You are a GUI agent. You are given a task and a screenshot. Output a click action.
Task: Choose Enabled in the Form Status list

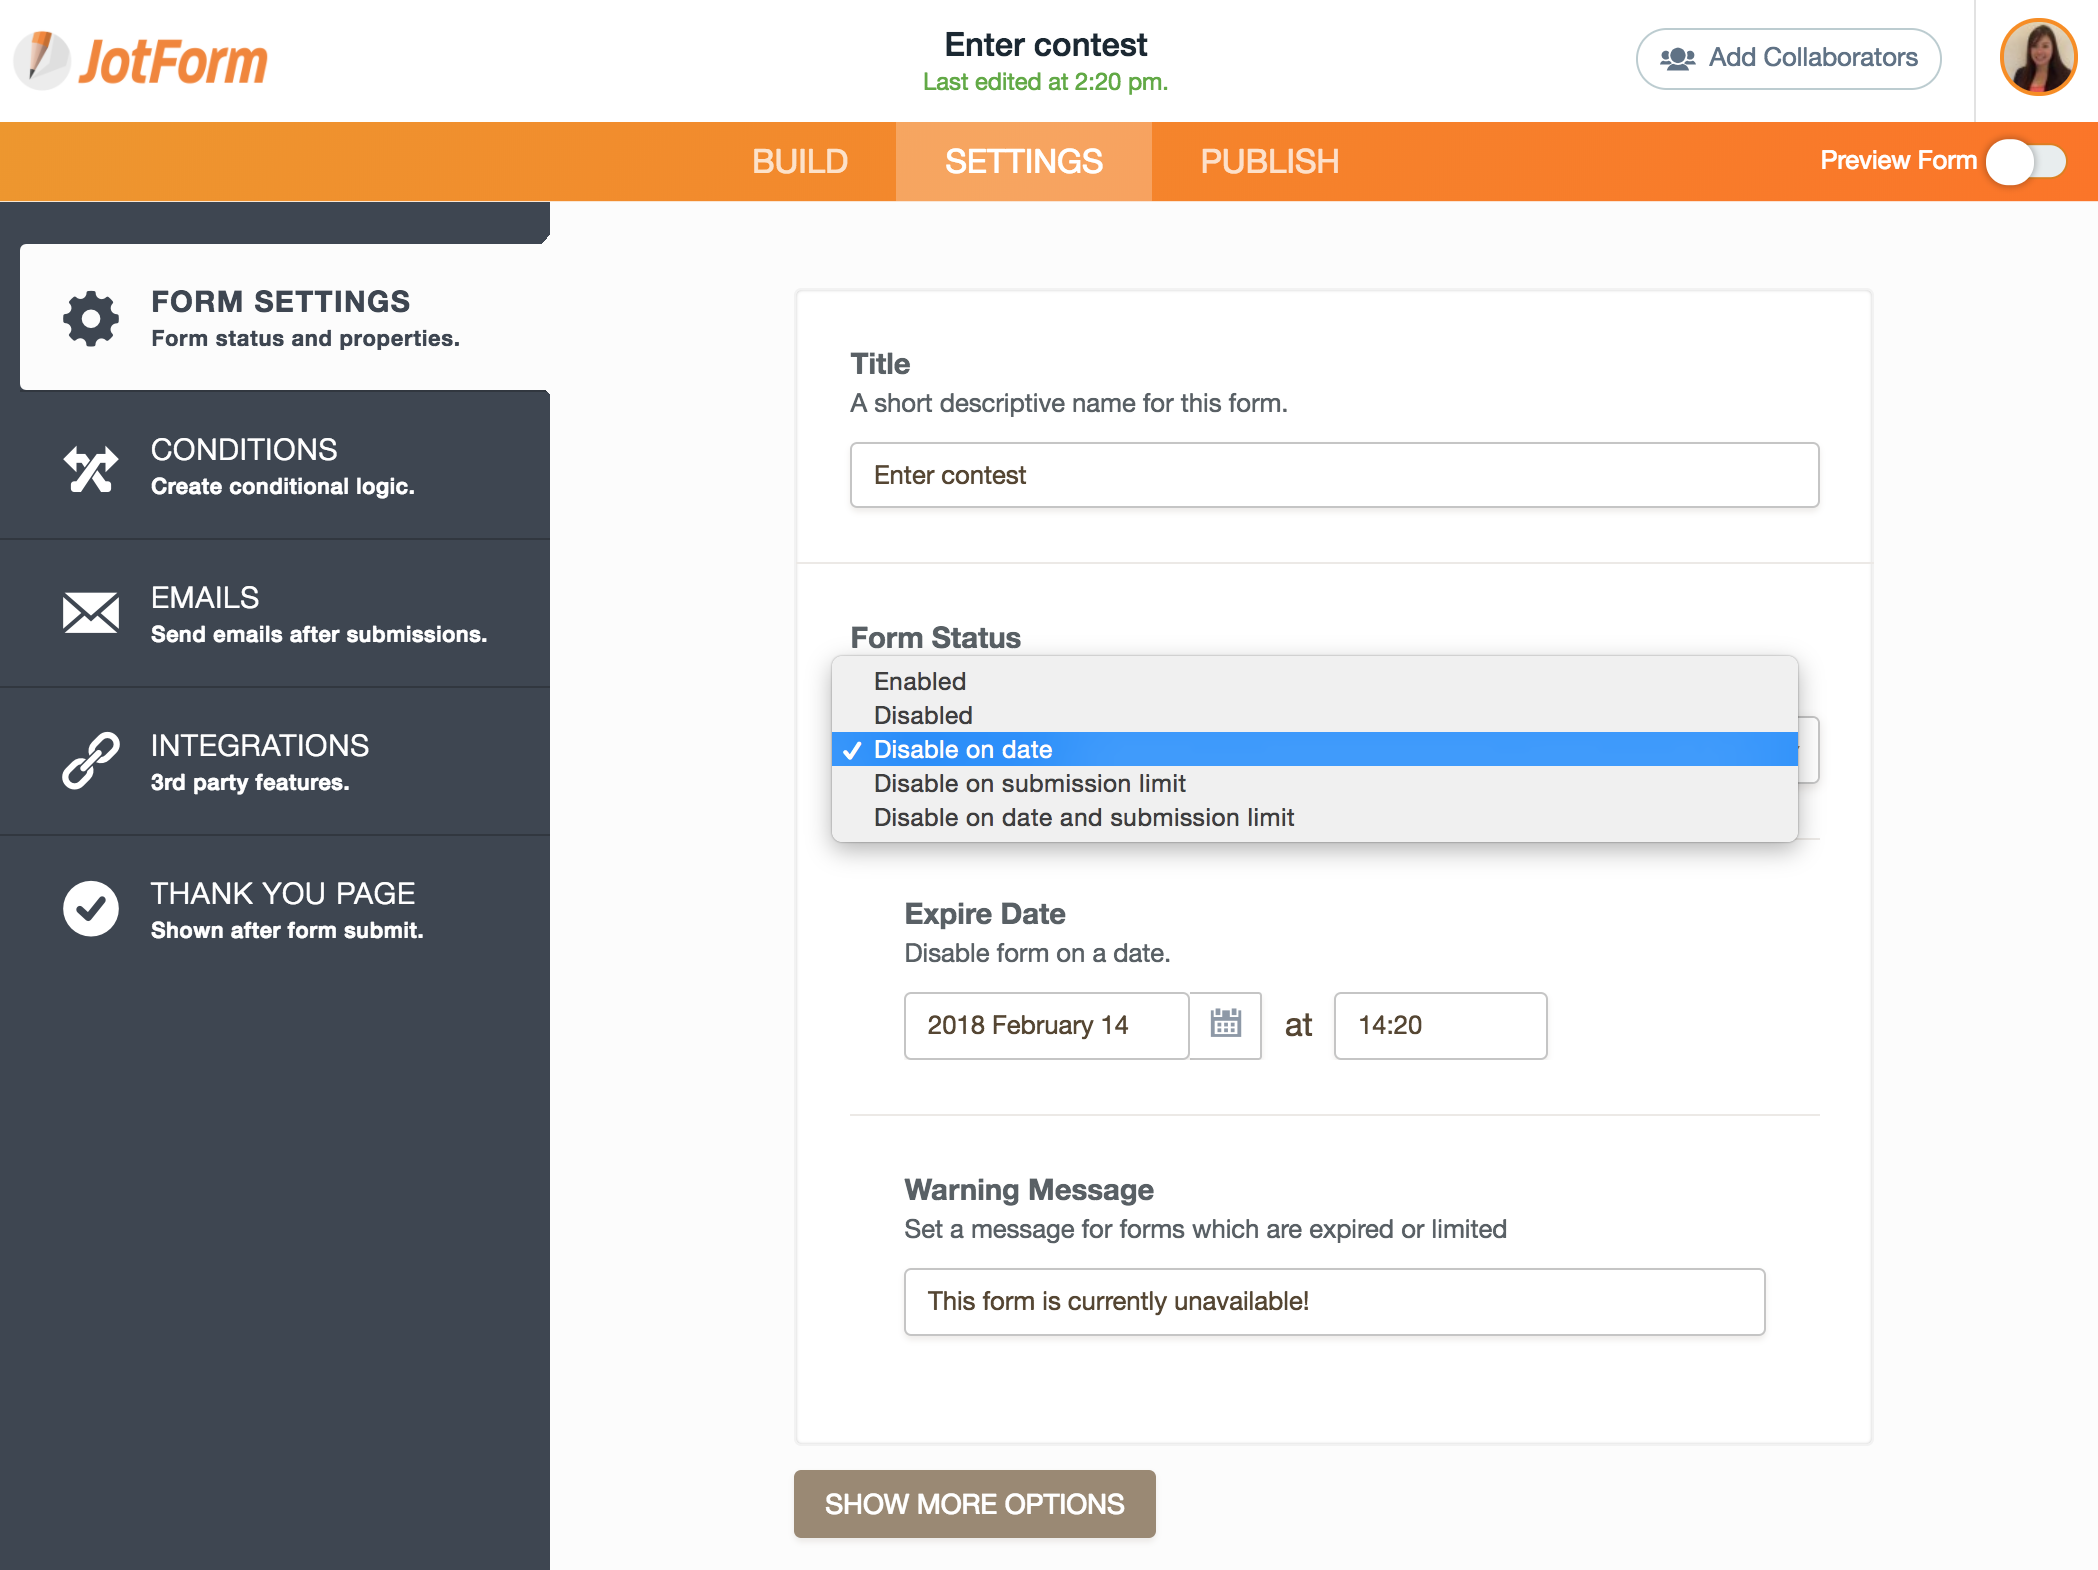1314,681
